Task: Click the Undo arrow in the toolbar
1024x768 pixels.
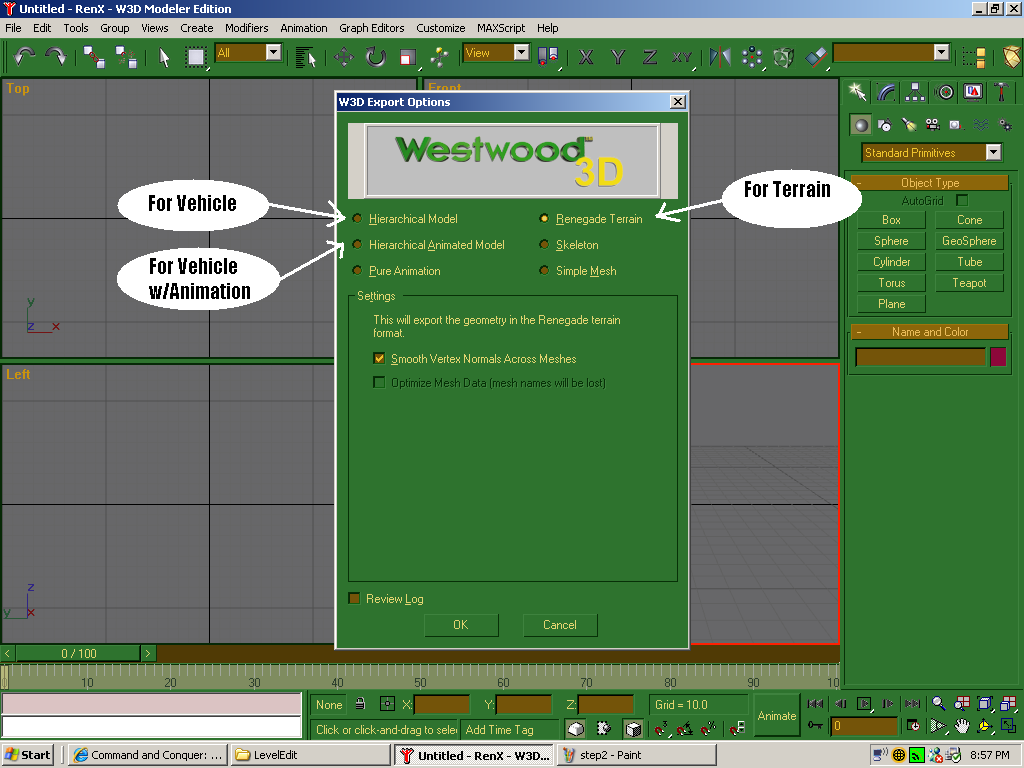Action: 23,57
